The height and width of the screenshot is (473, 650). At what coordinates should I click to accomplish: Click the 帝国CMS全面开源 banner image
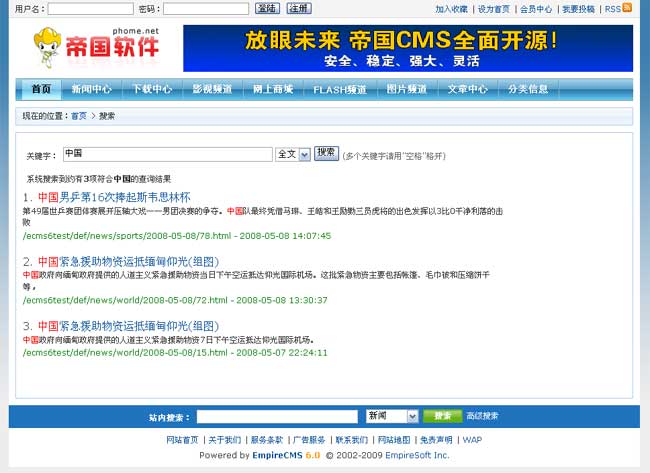click(x=408, y=48)
